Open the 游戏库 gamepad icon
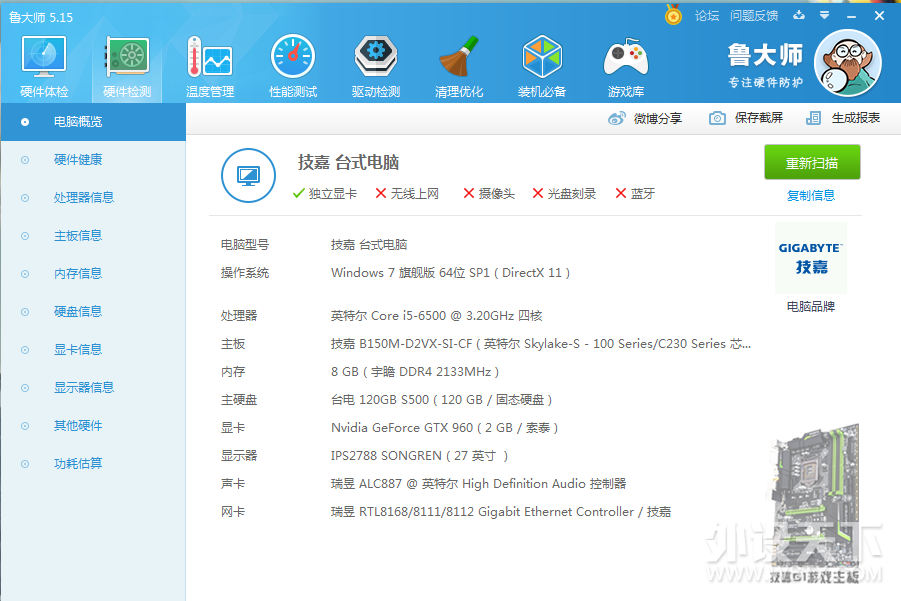 (626, 59)
